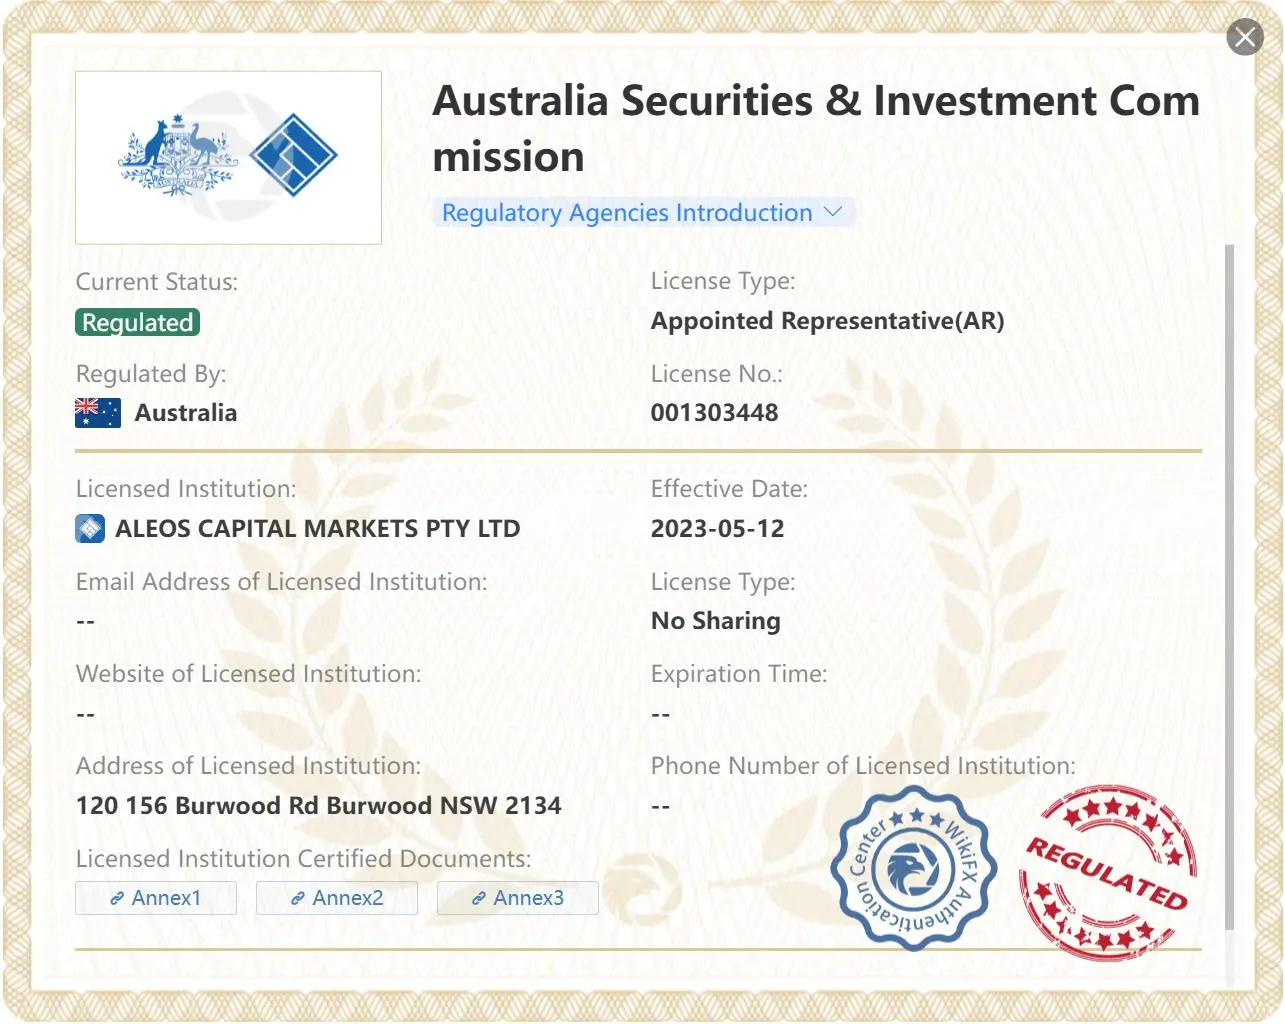Select the Burwood Rd address text
1285x1024 pixels.
point(319,806)
